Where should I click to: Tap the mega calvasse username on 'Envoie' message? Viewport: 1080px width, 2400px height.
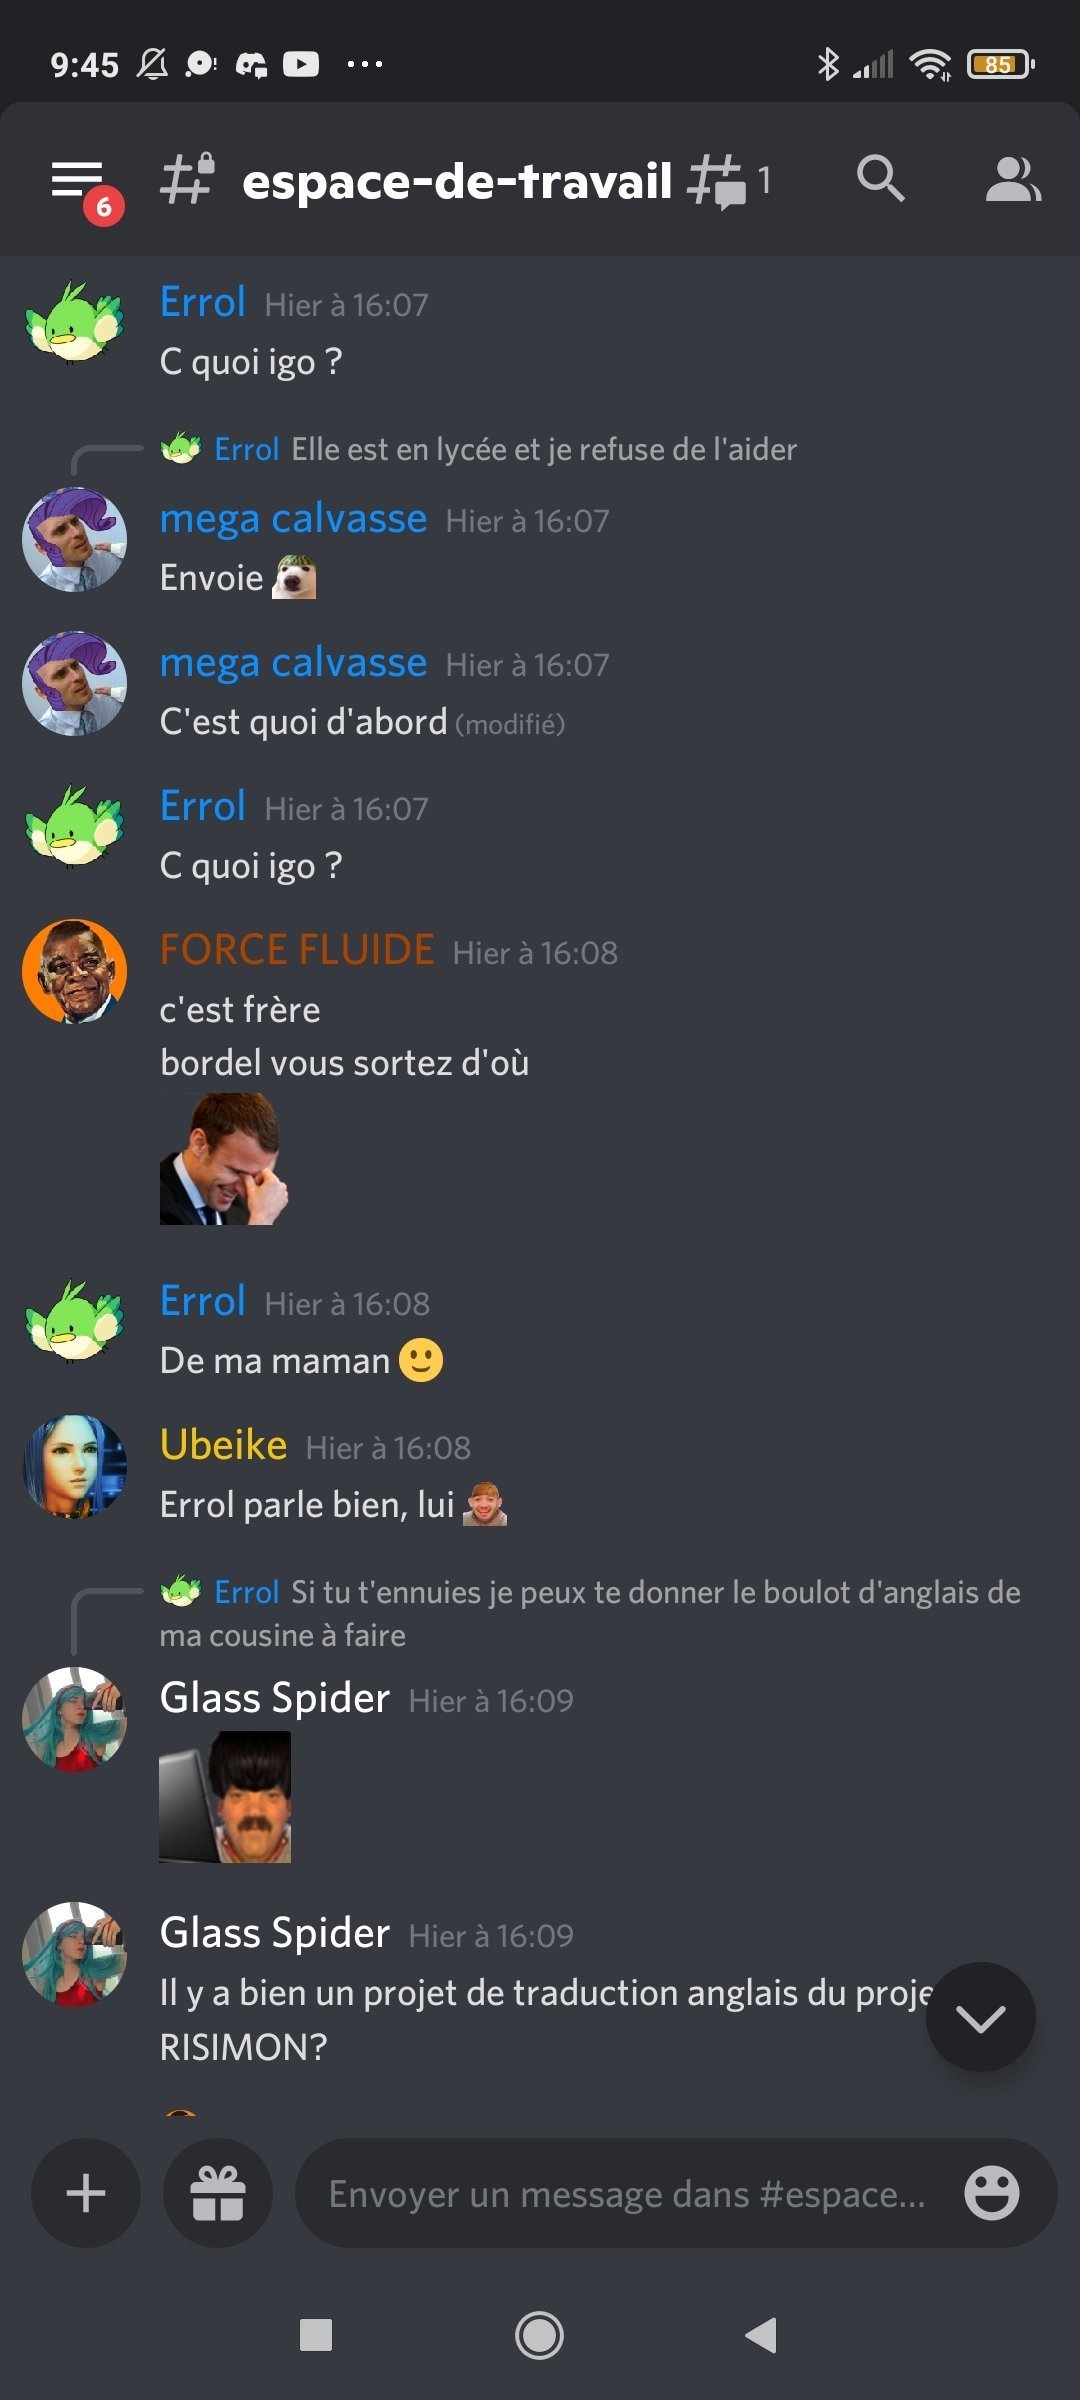[294, 519]
